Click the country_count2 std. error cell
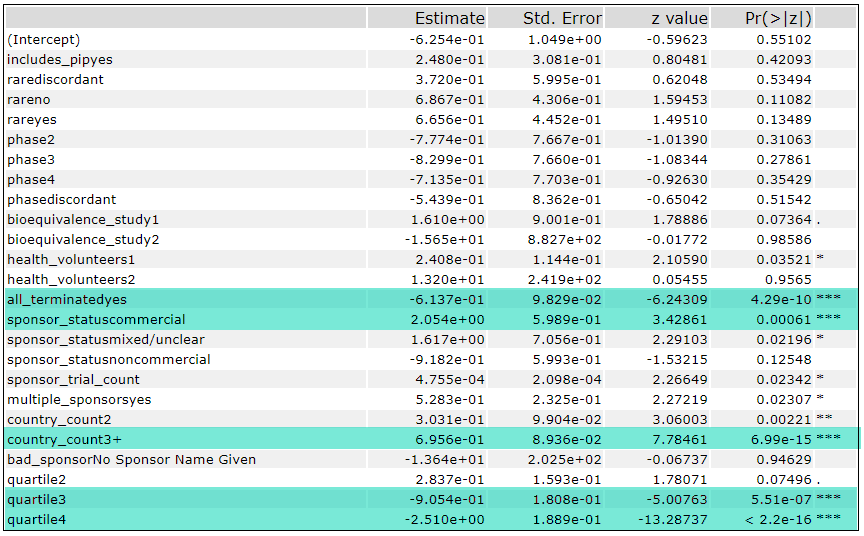The height and width of the screenshot is (536, 864). pyautogui.click(x=567, y=420)
